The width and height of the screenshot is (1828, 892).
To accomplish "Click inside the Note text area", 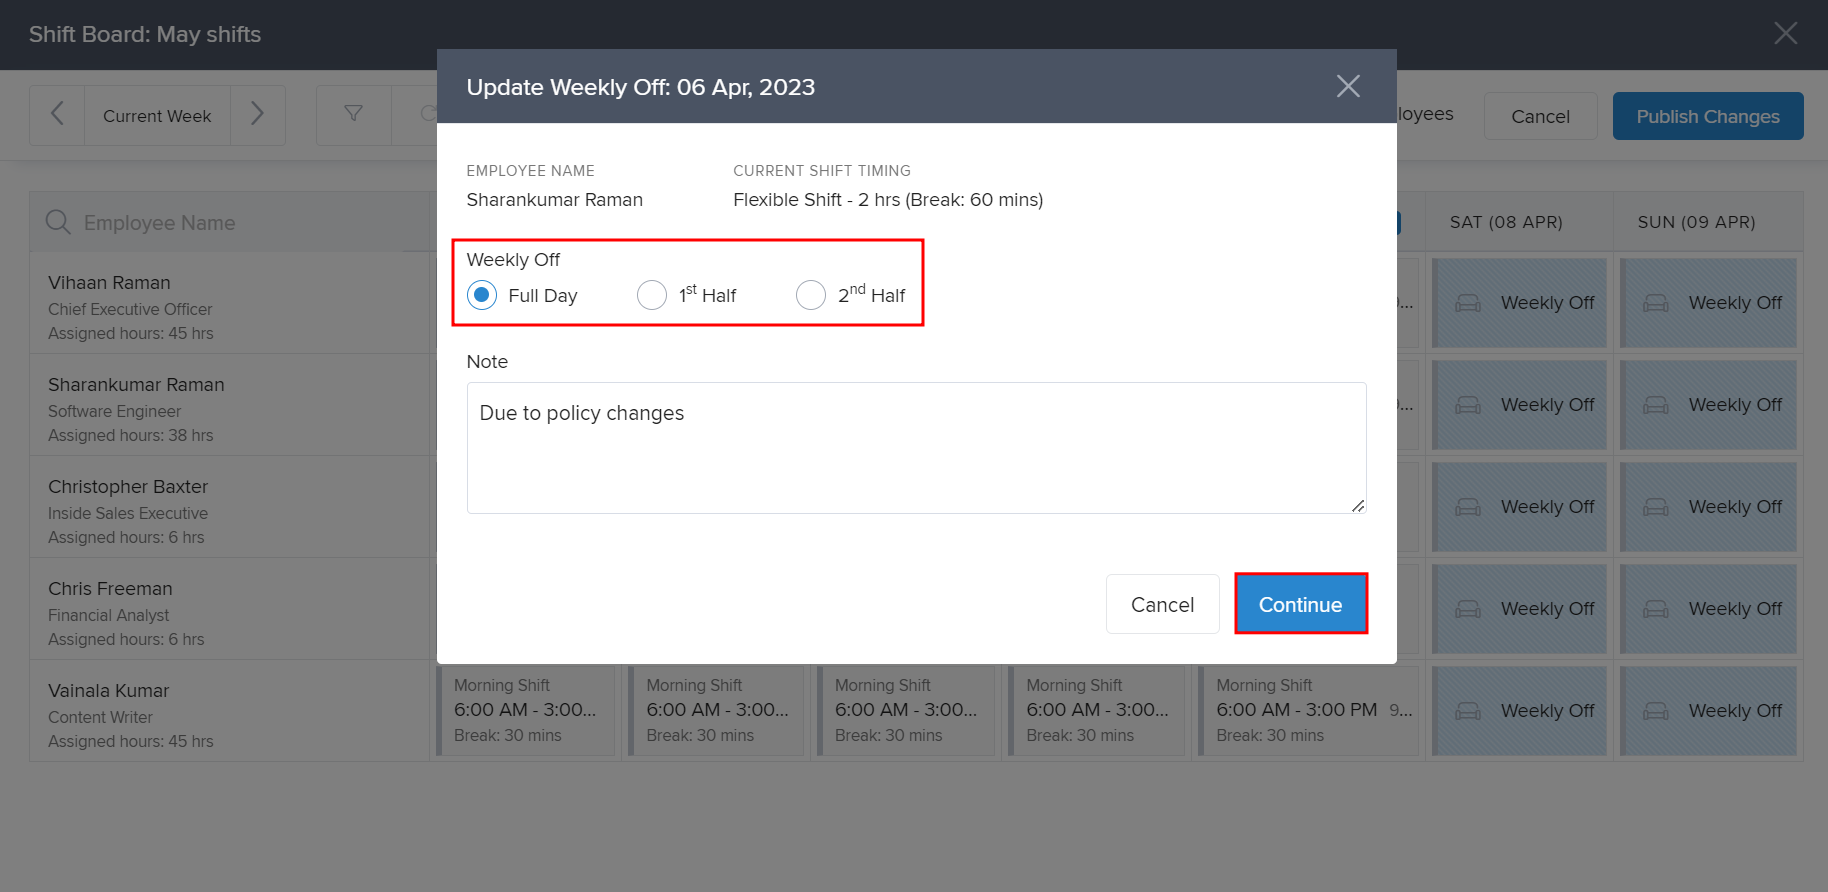I will (x=916, y=448).
